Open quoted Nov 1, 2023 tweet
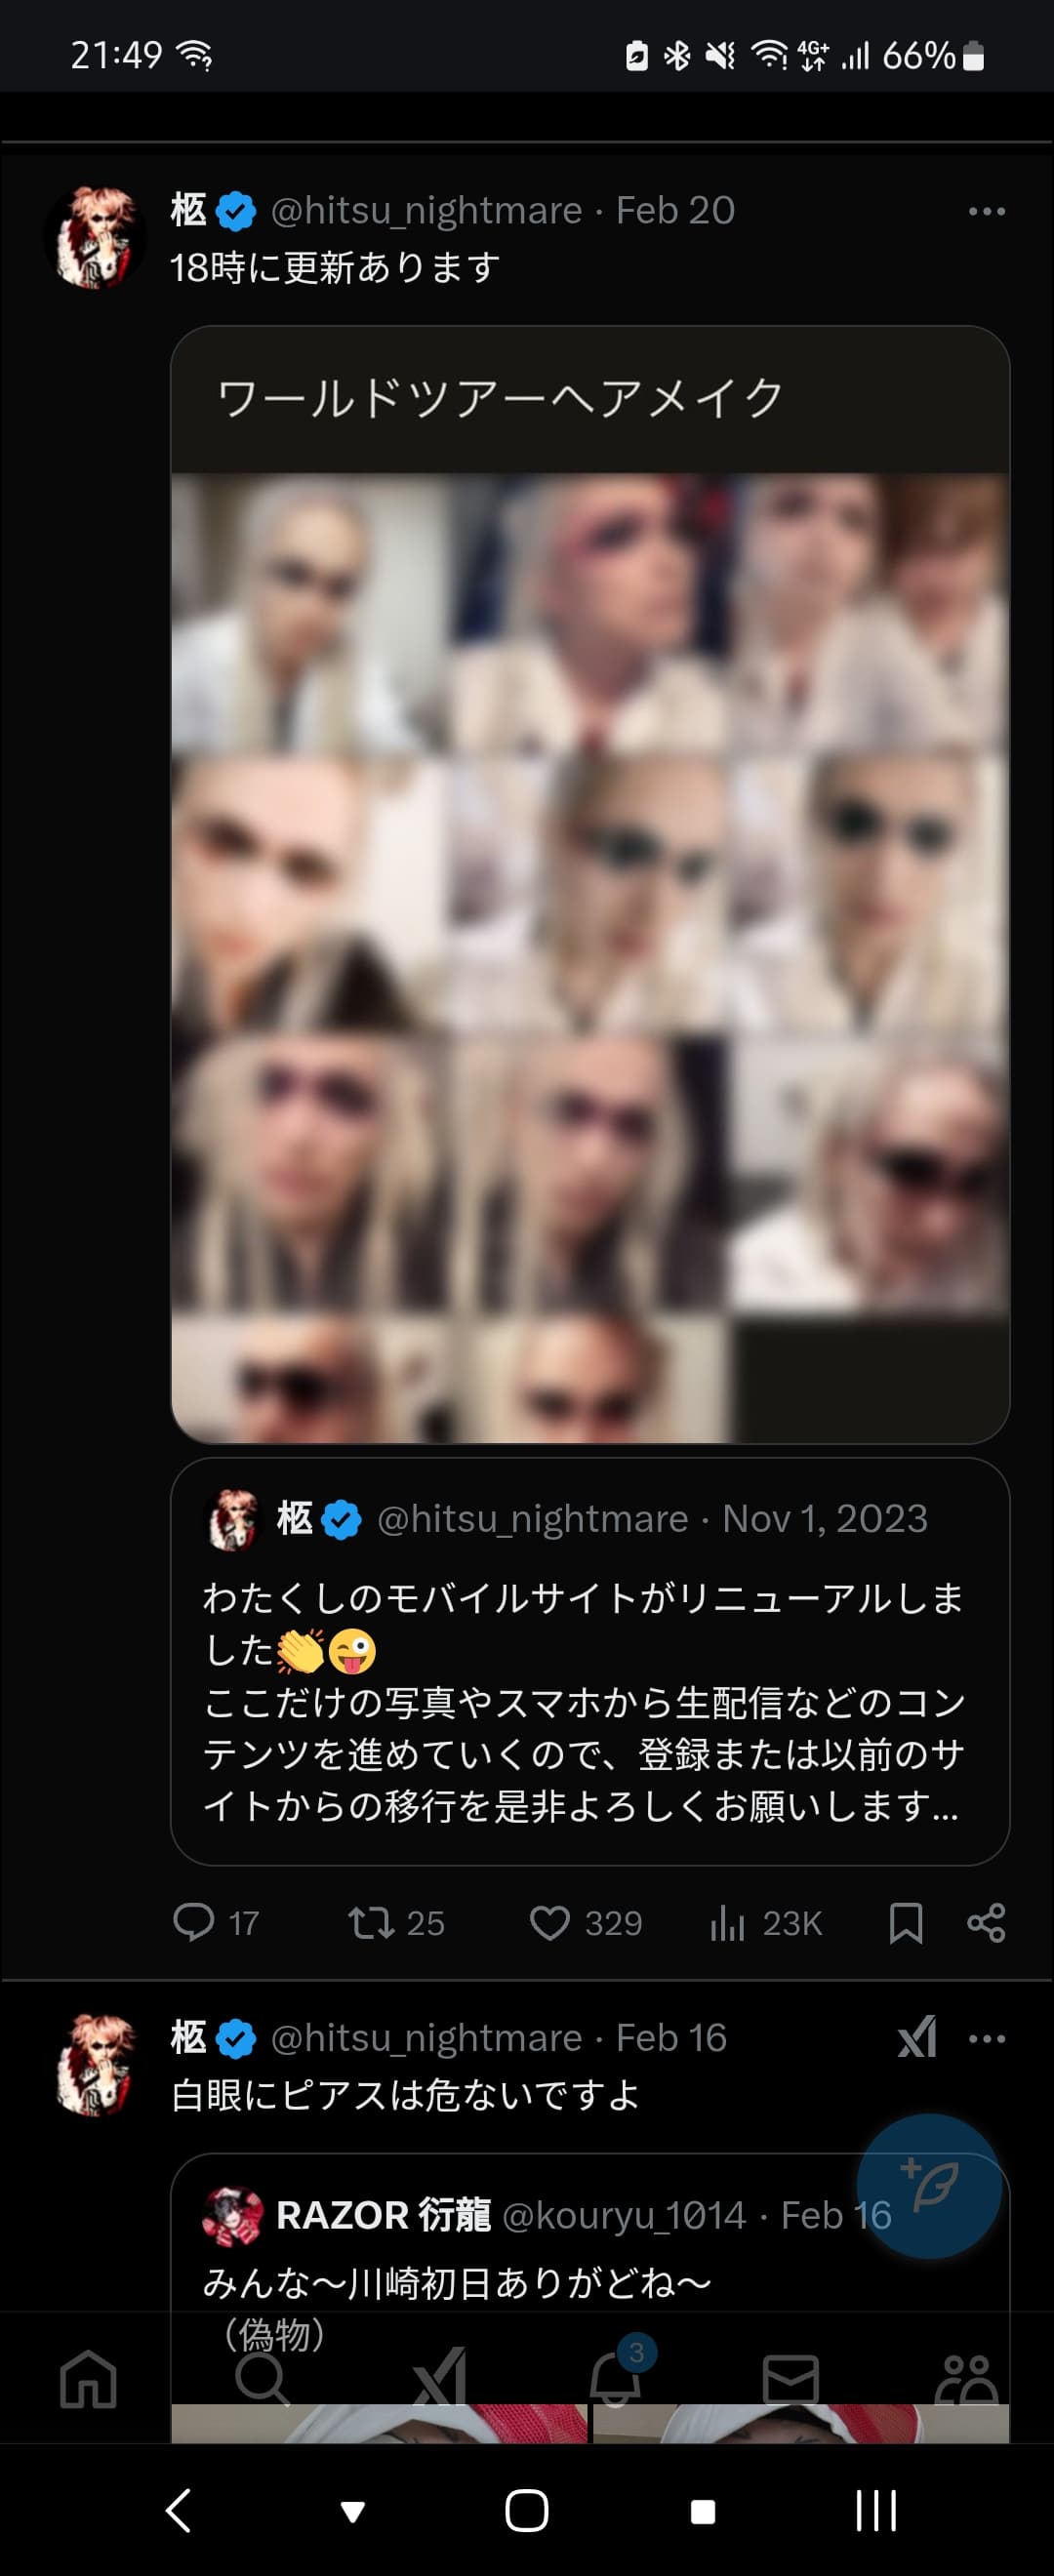The width and height of the screenshot is (1054, 2576). [590, 1661]
